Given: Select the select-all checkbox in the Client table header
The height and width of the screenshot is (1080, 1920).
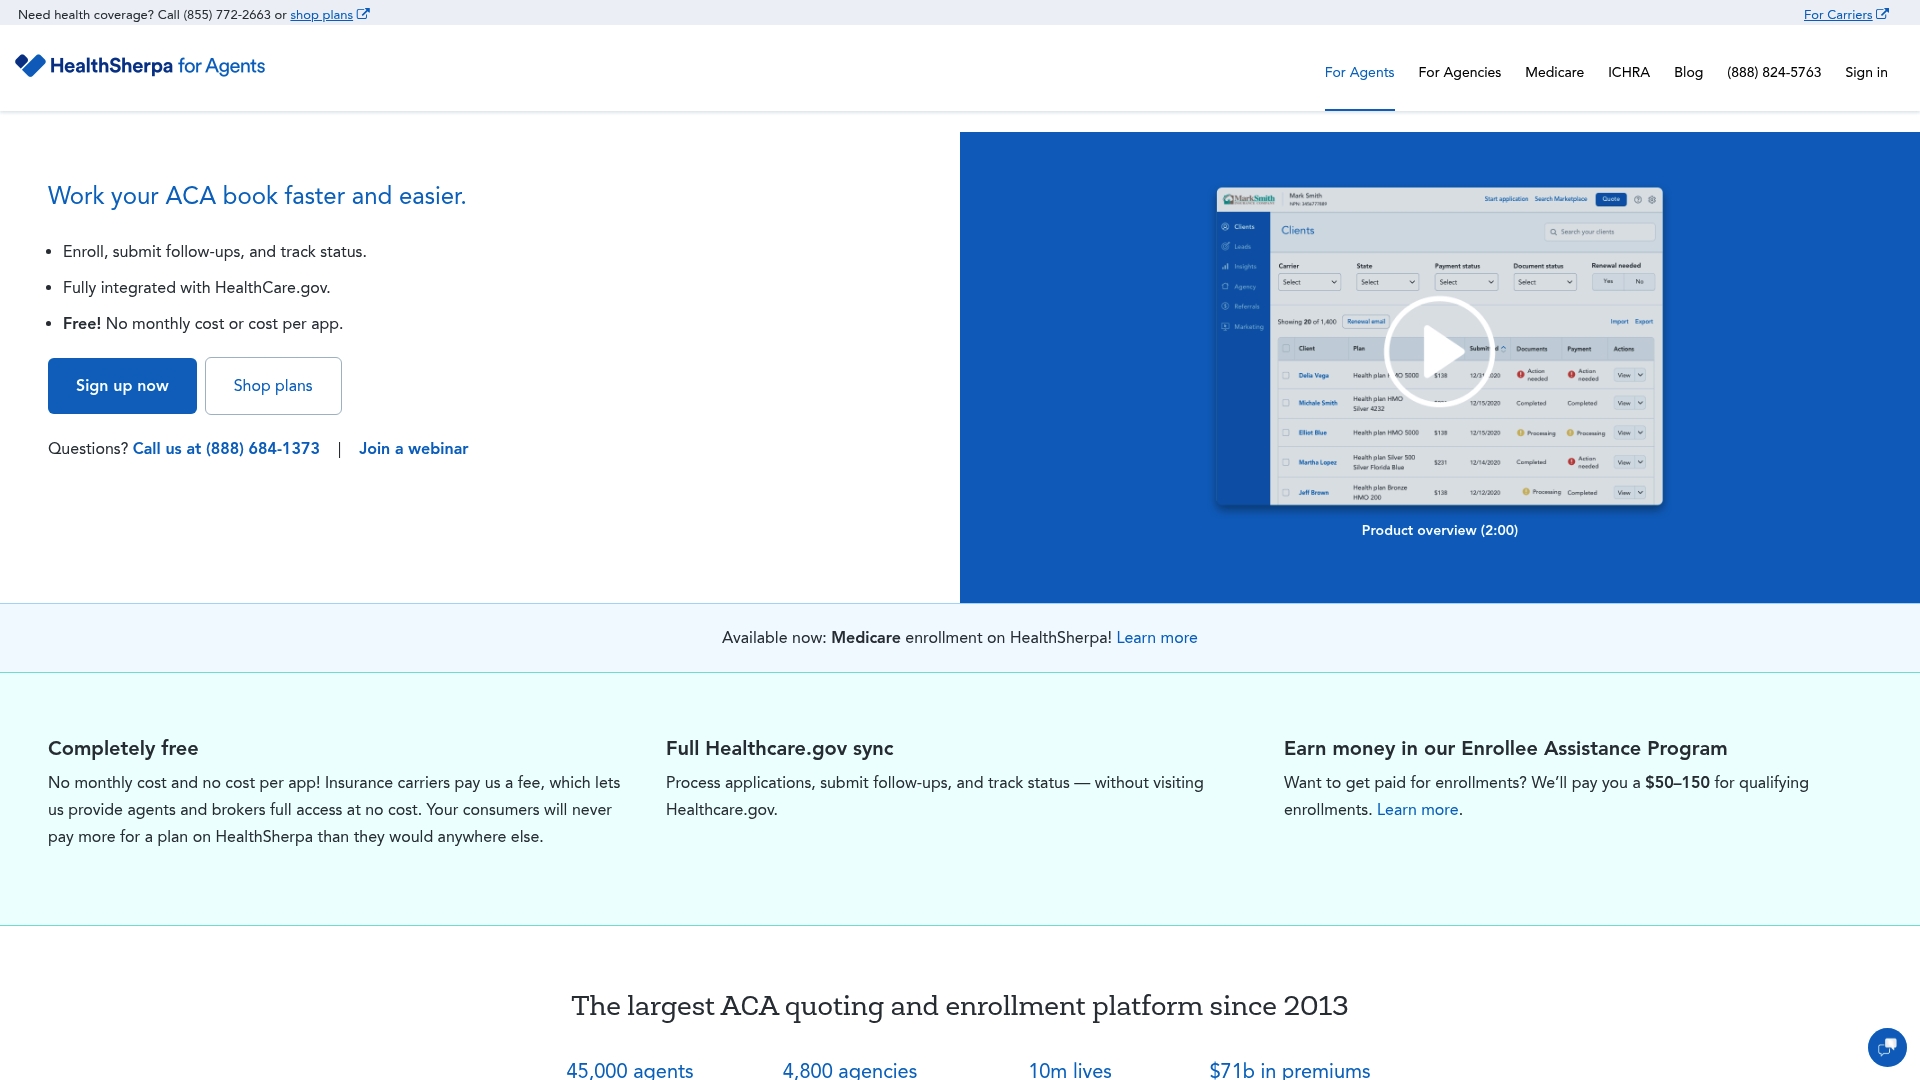Looking at the screenshot, I should tap(1286, 348).
